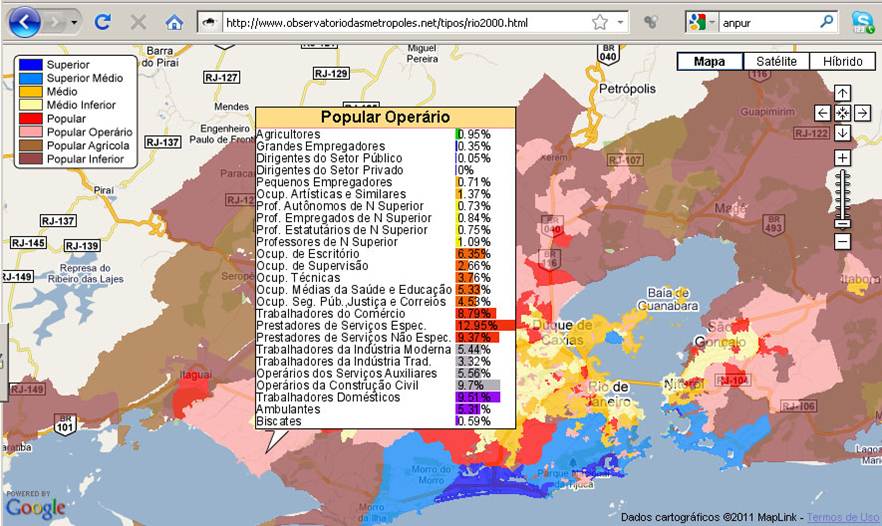Click the Médio Inferior legend label

pyautogui.click(x=81, y=105)
